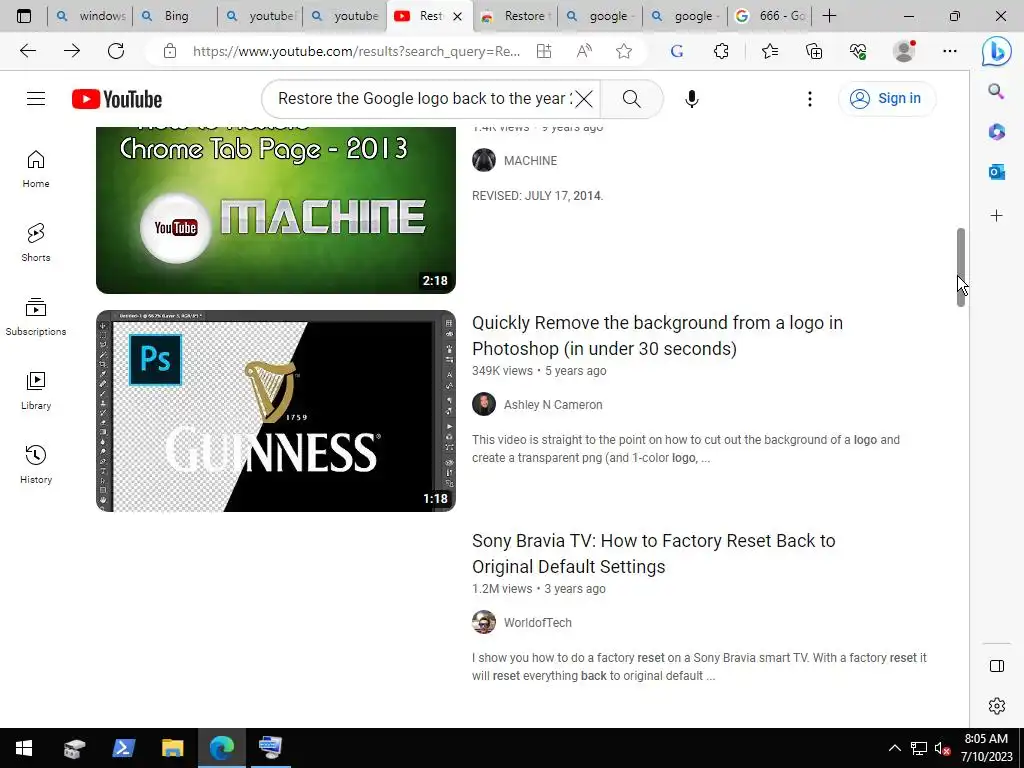
Task: Open the Favorites list icon
Action: click(x=770, y=51)
